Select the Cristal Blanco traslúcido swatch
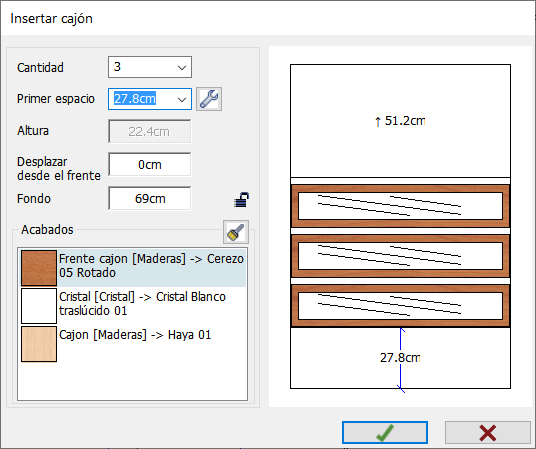The height and width of the screenshot is (449, 536). 39,306
